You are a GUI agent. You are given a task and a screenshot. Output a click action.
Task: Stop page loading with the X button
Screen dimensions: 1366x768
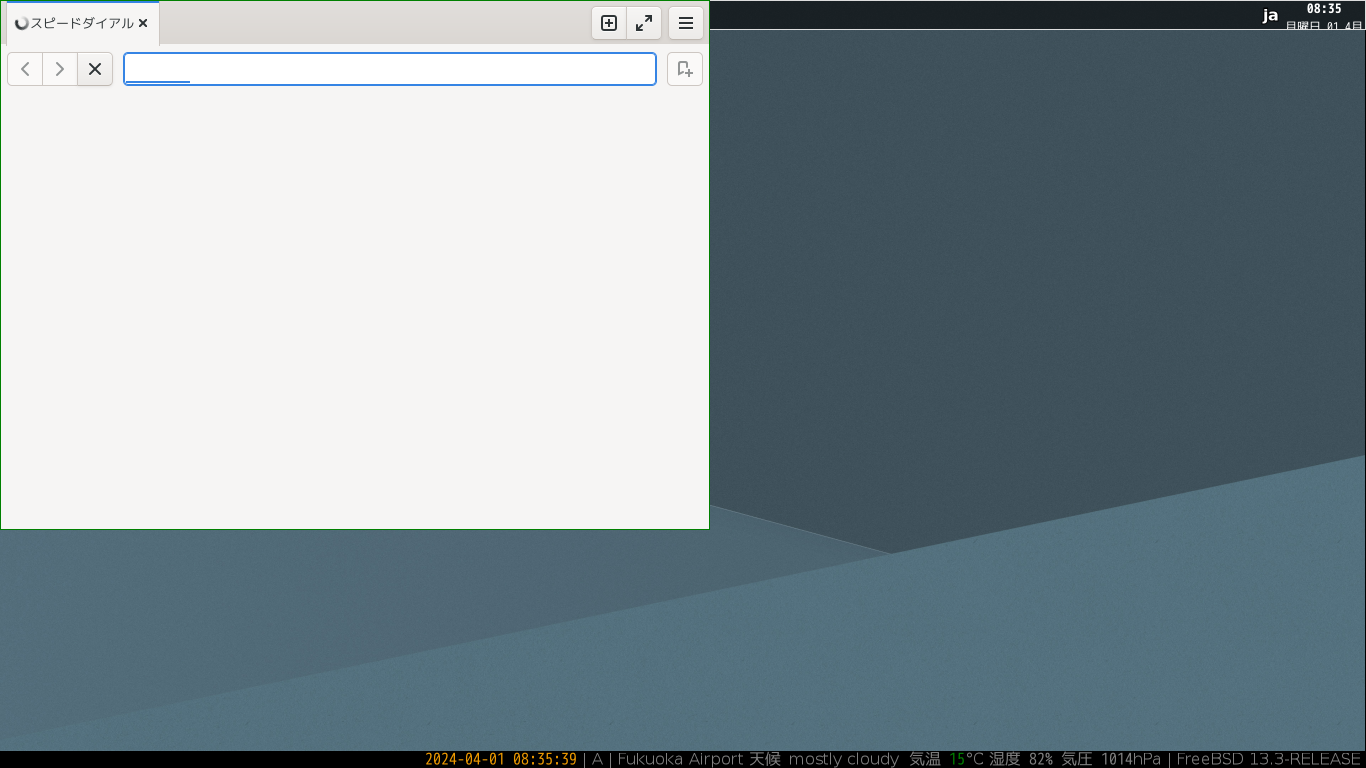tap(95, 69)
